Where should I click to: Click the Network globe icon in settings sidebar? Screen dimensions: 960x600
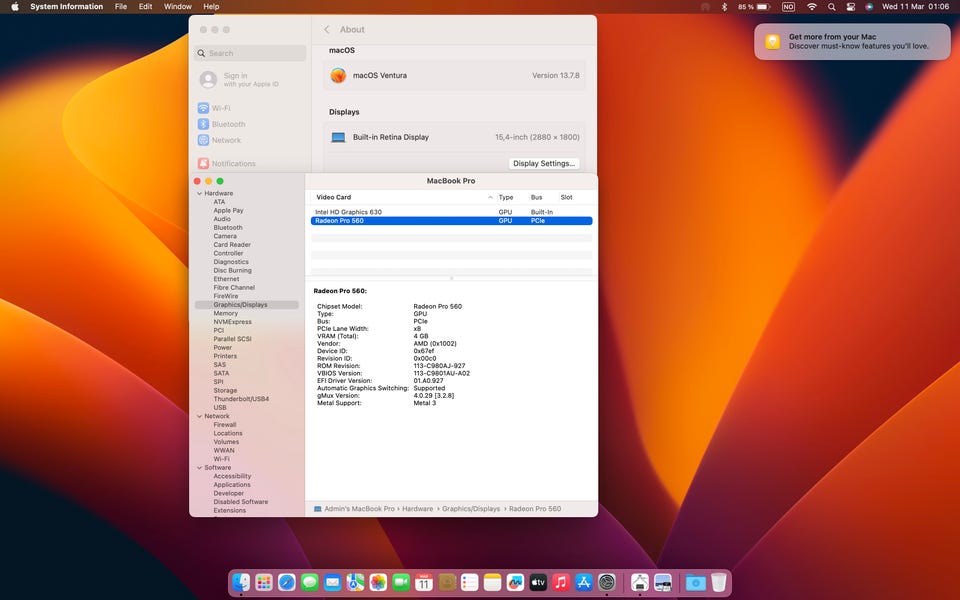point(203,140)
